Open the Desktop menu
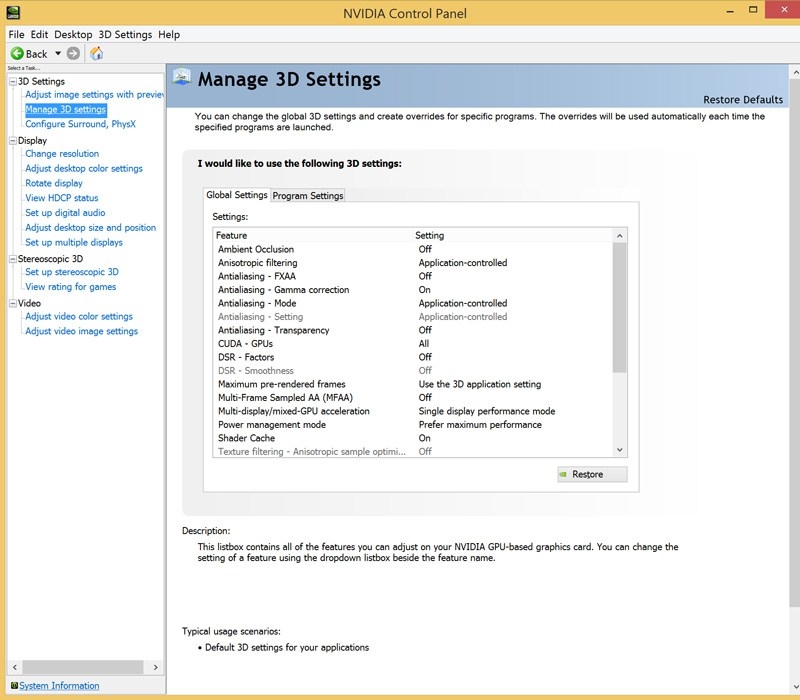Screen dimensions: 800x700 tap(73, 34)
